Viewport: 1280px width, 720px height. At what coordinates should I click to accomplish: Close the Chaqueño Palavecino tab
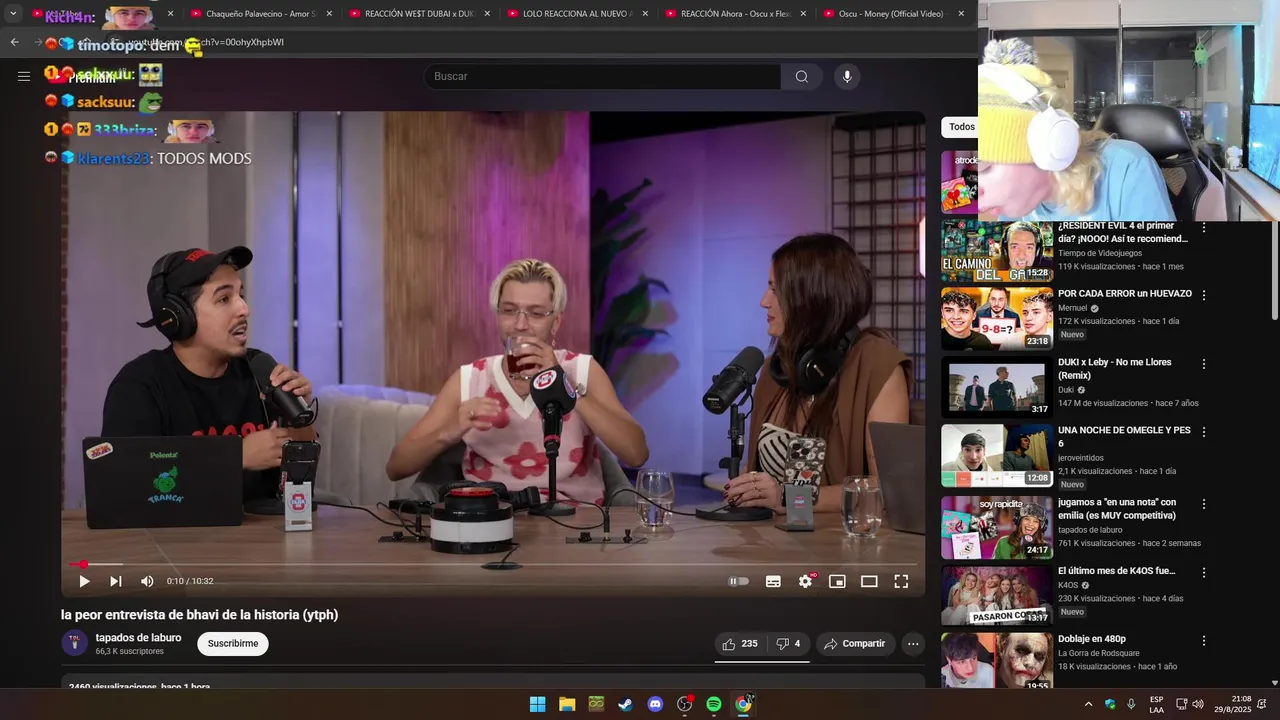click(329, 14)
